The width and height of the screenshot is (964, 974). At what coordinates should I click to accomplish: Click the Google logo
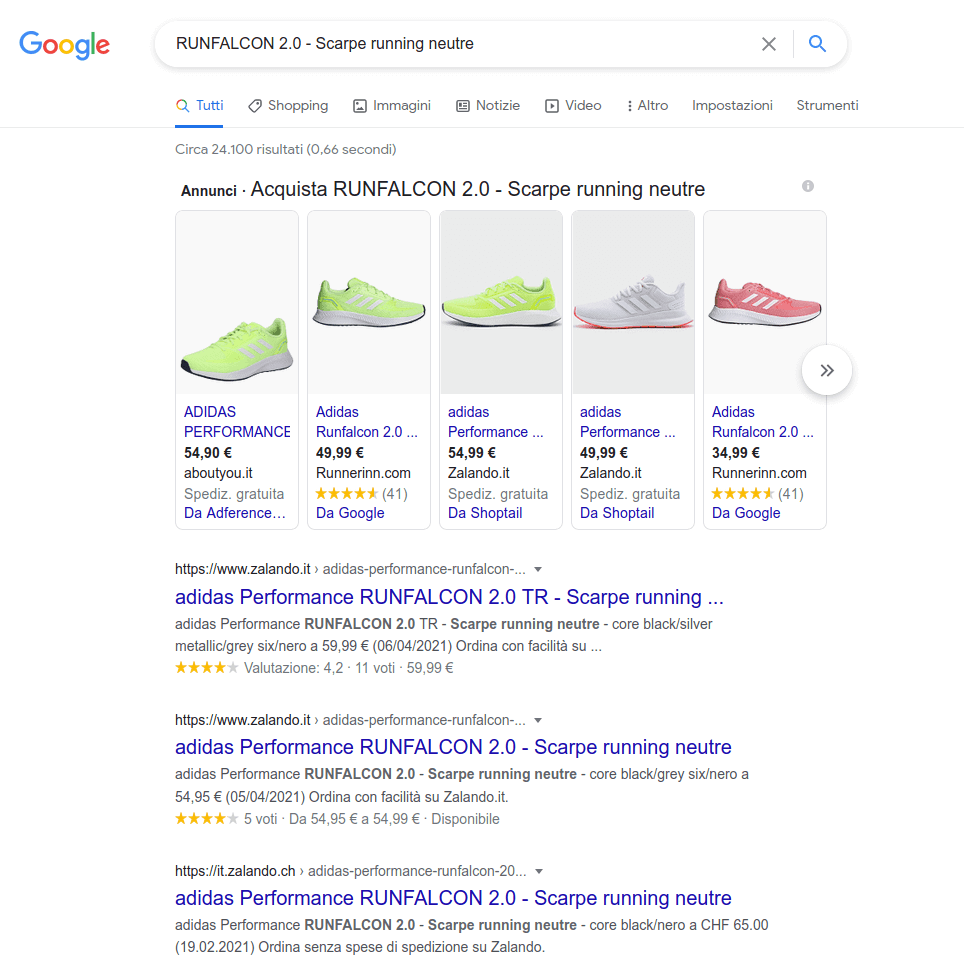click(x=65, y=45)
